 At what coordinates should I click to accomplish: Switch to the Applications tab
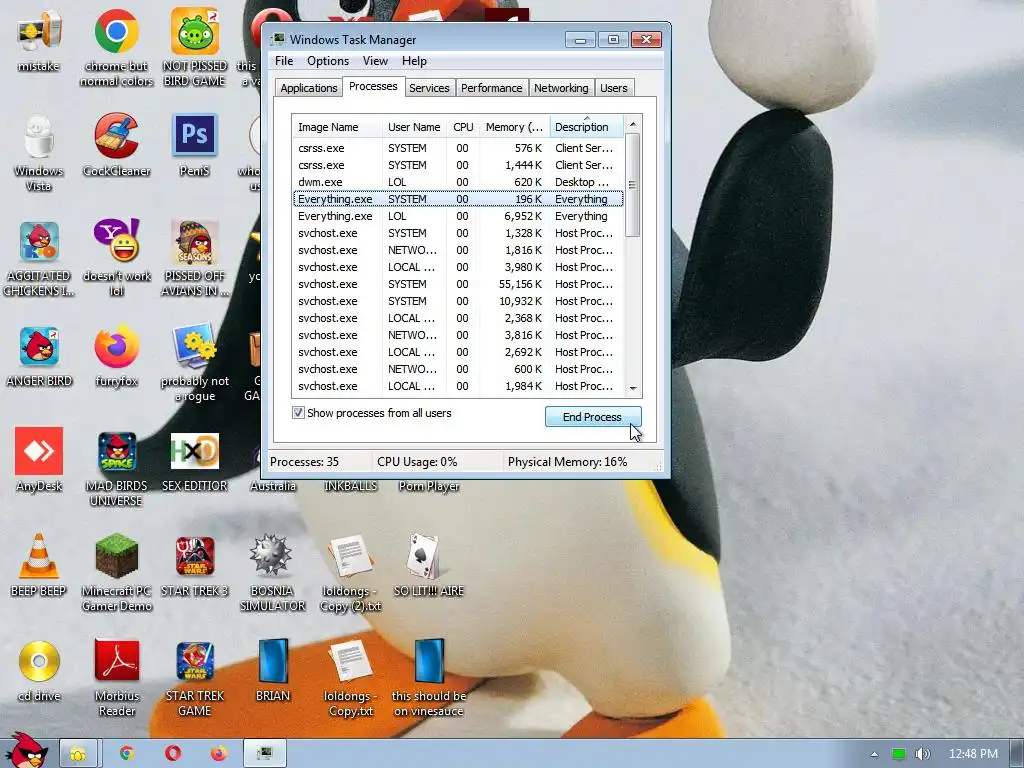(308, 88)
